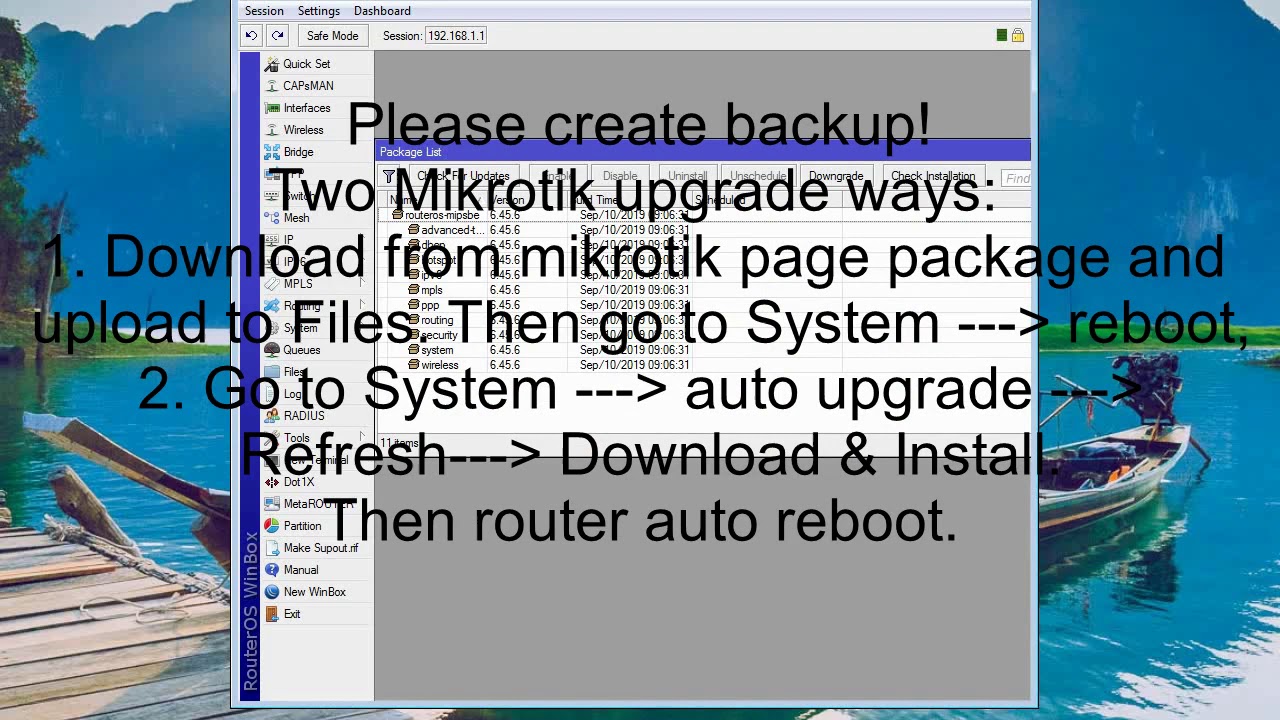
Task: Click the Exit door icon
Action: coord(271,614)
